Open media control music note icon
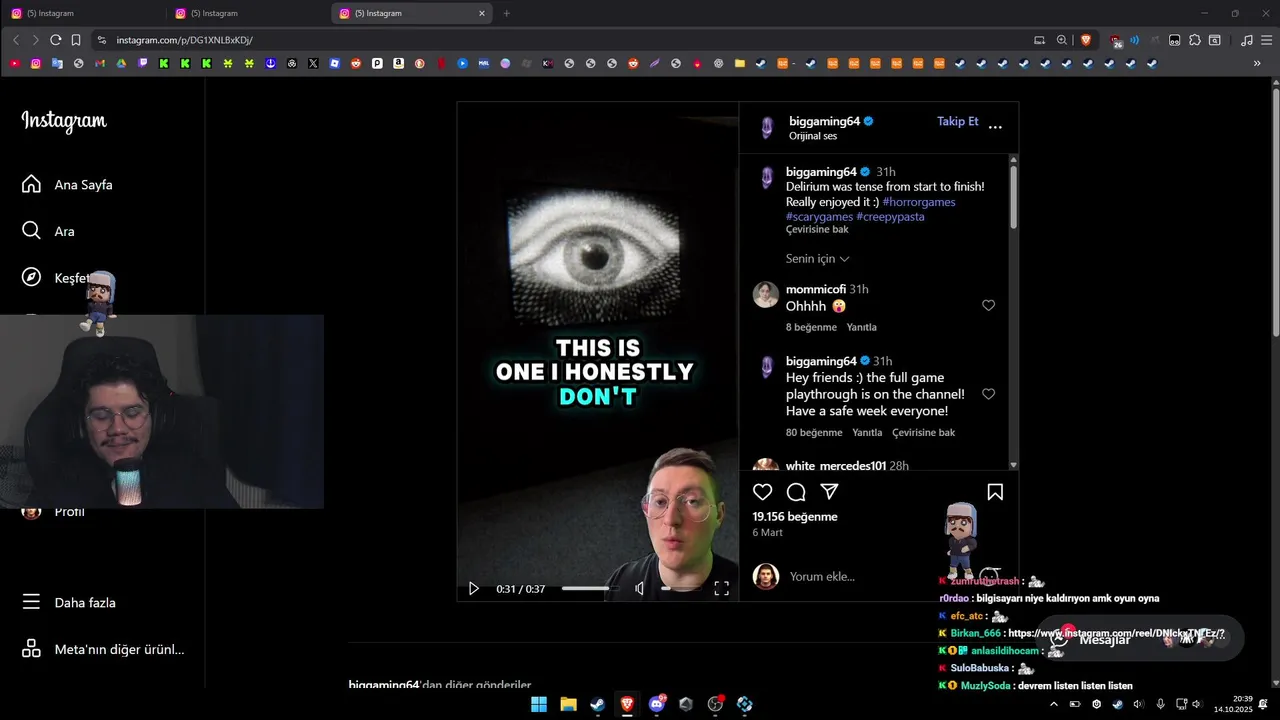The height and width of the screenshot is (720, 1280). 1246,40
